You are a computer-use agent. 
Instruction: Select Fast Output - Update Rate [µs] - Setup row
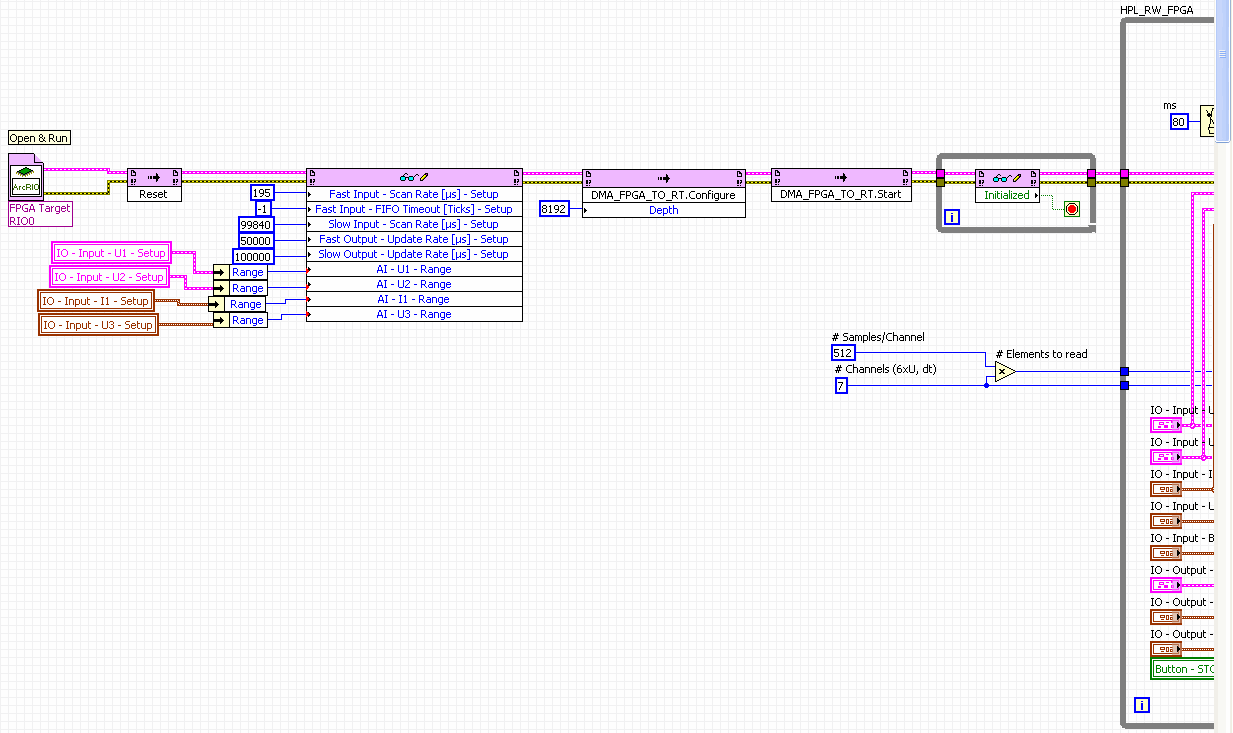point(414,239)
